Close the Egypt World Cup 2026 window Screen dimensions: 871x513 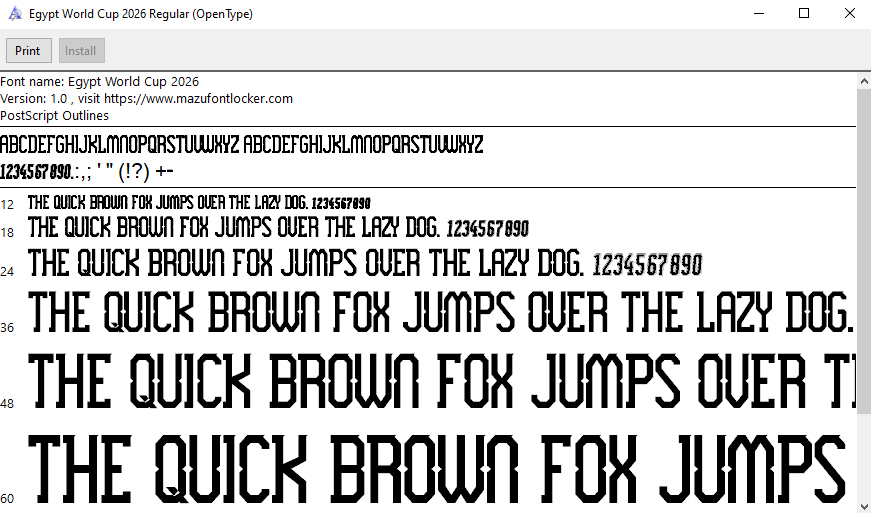coord(849,14)
